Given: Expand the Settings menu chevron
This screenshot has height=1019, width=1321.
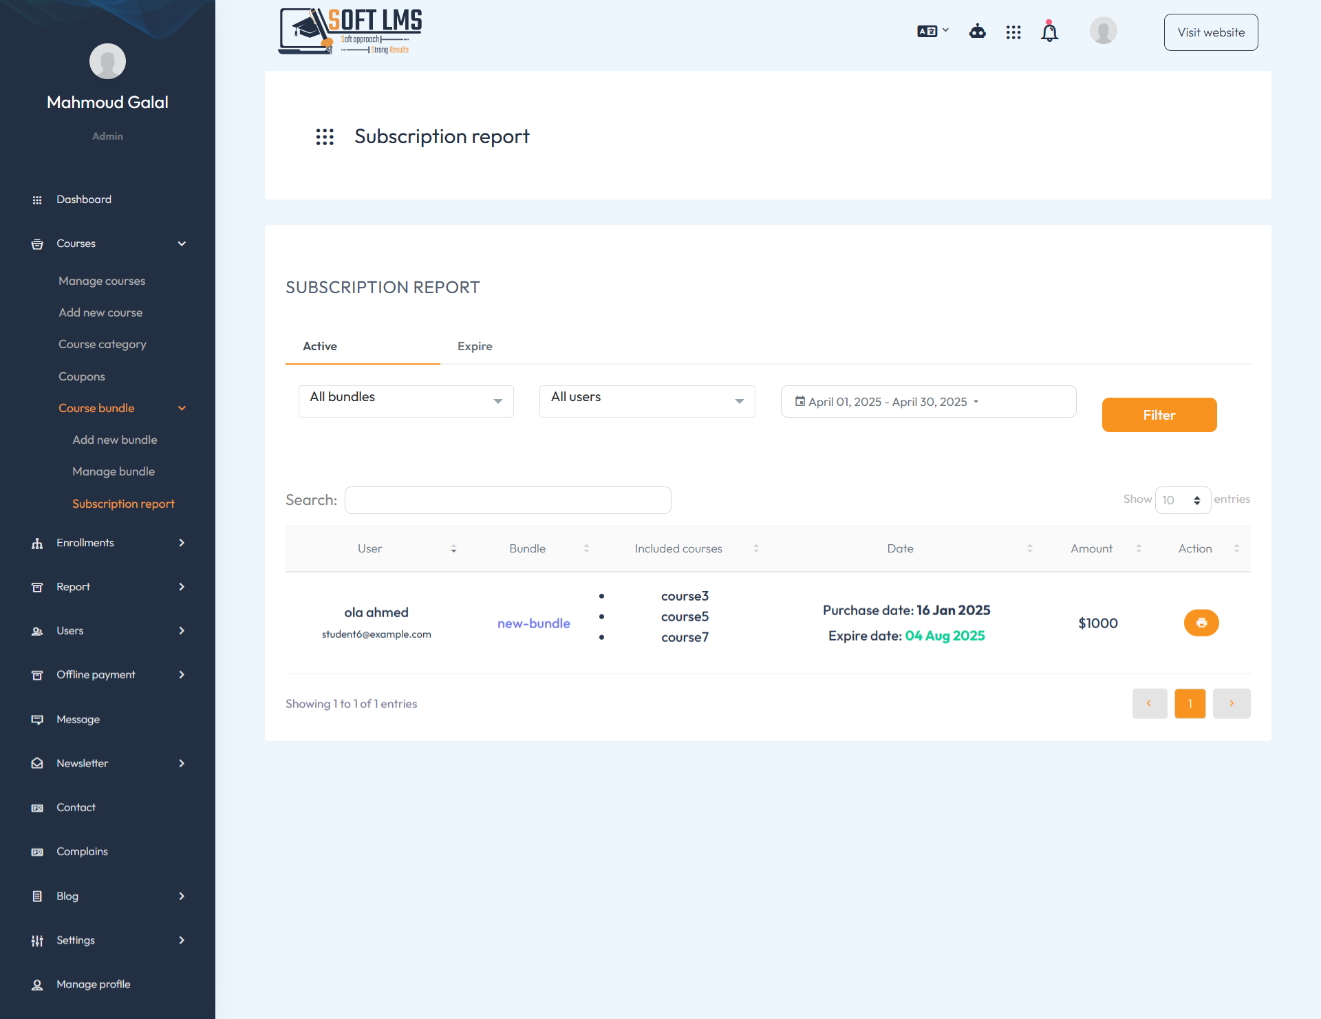Looking at the screenshot, I should tap(182, 941).
